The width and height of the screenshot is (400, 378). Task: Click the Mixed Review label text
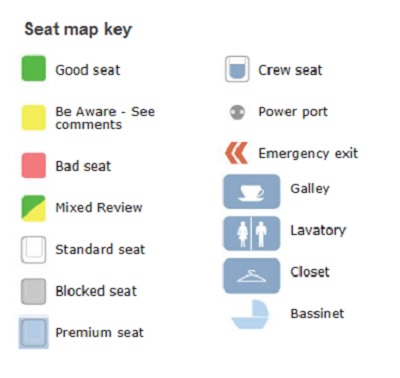[x=99, y=208]
